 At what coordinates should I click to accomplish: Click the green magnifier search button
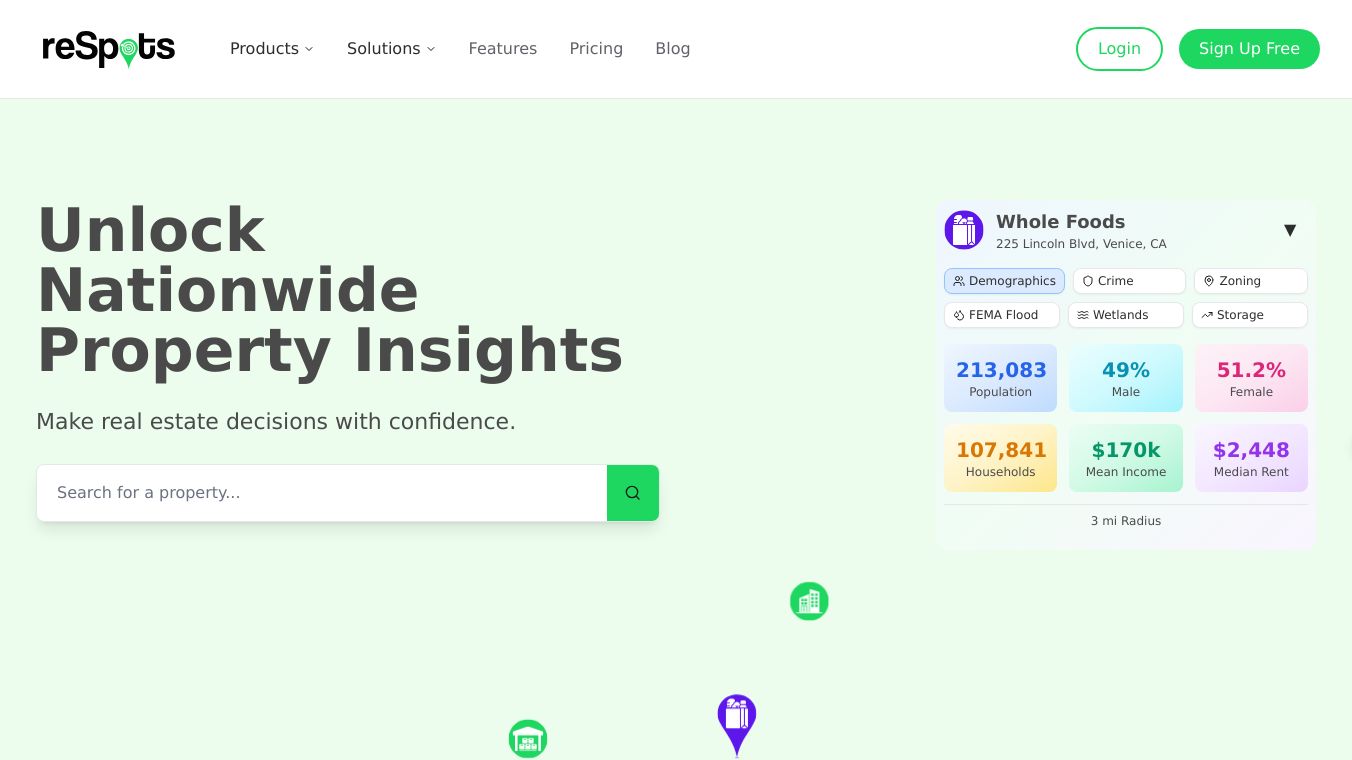[633, 493]
